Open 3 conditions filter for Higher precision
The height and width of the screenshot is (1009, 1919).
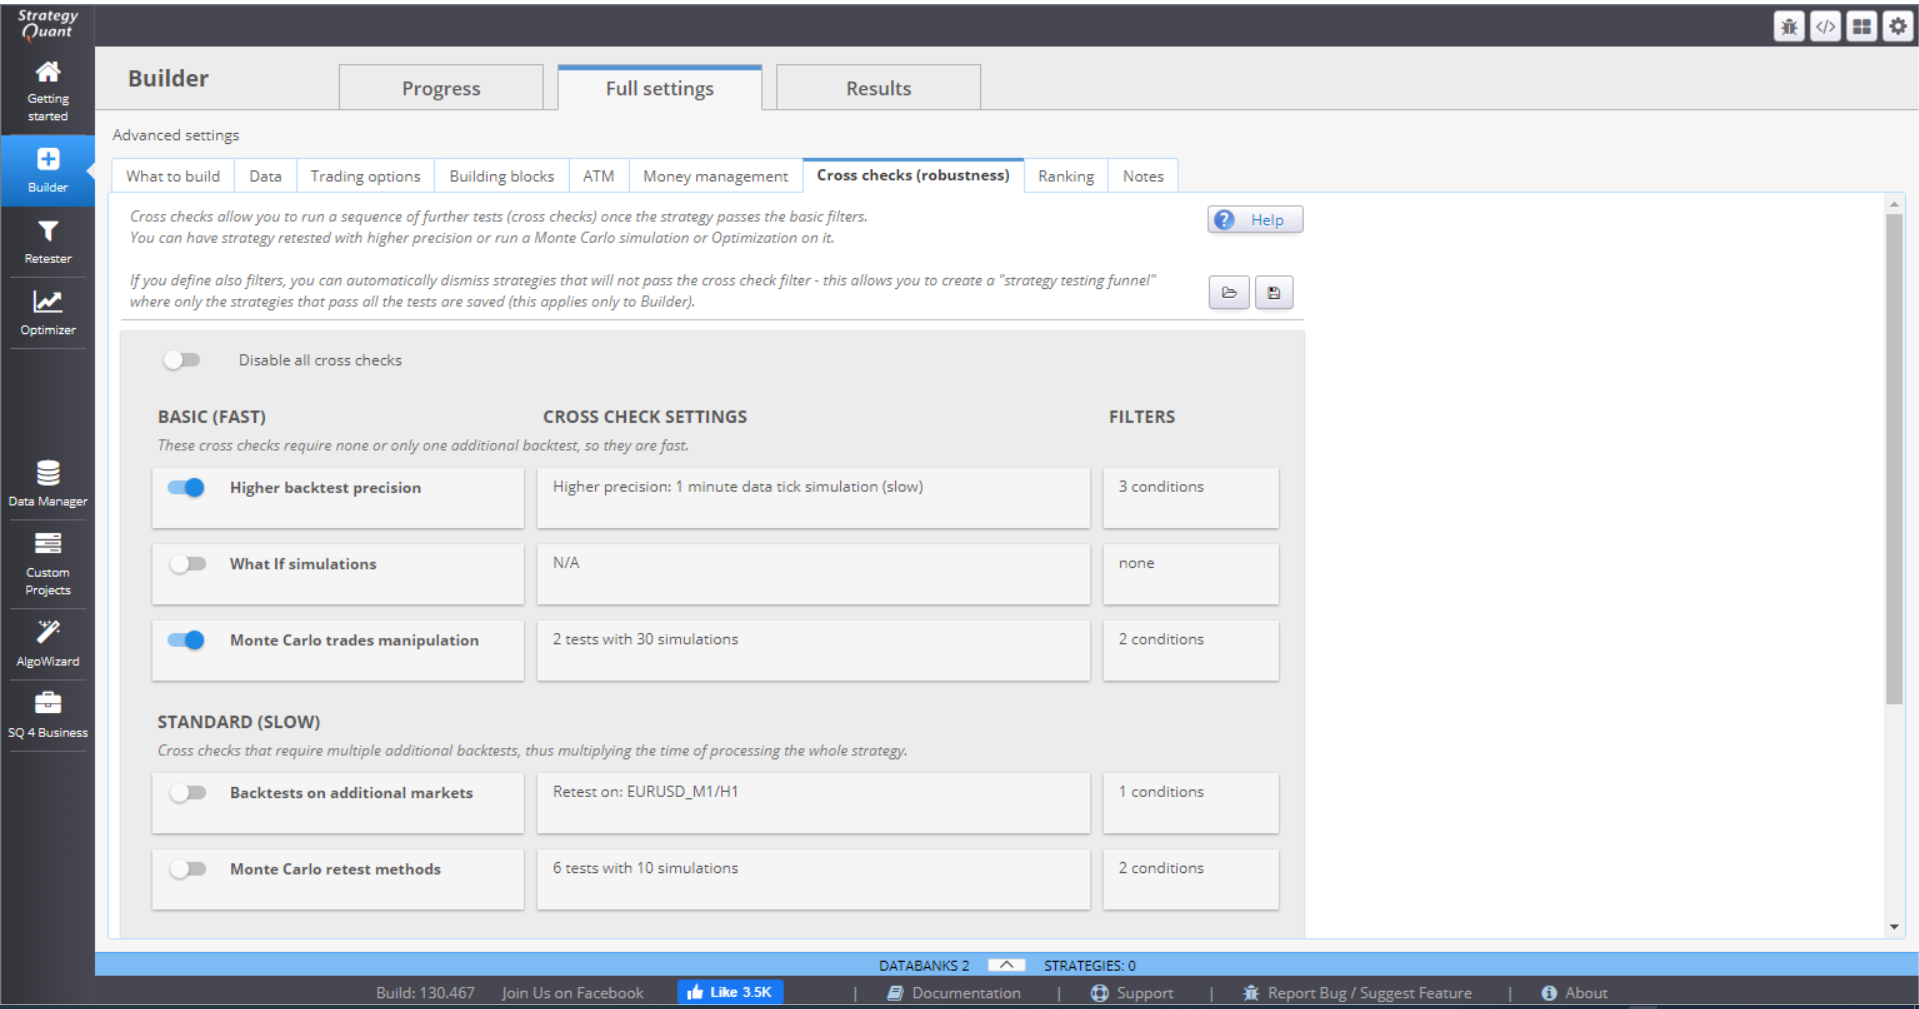[1191, 498]
